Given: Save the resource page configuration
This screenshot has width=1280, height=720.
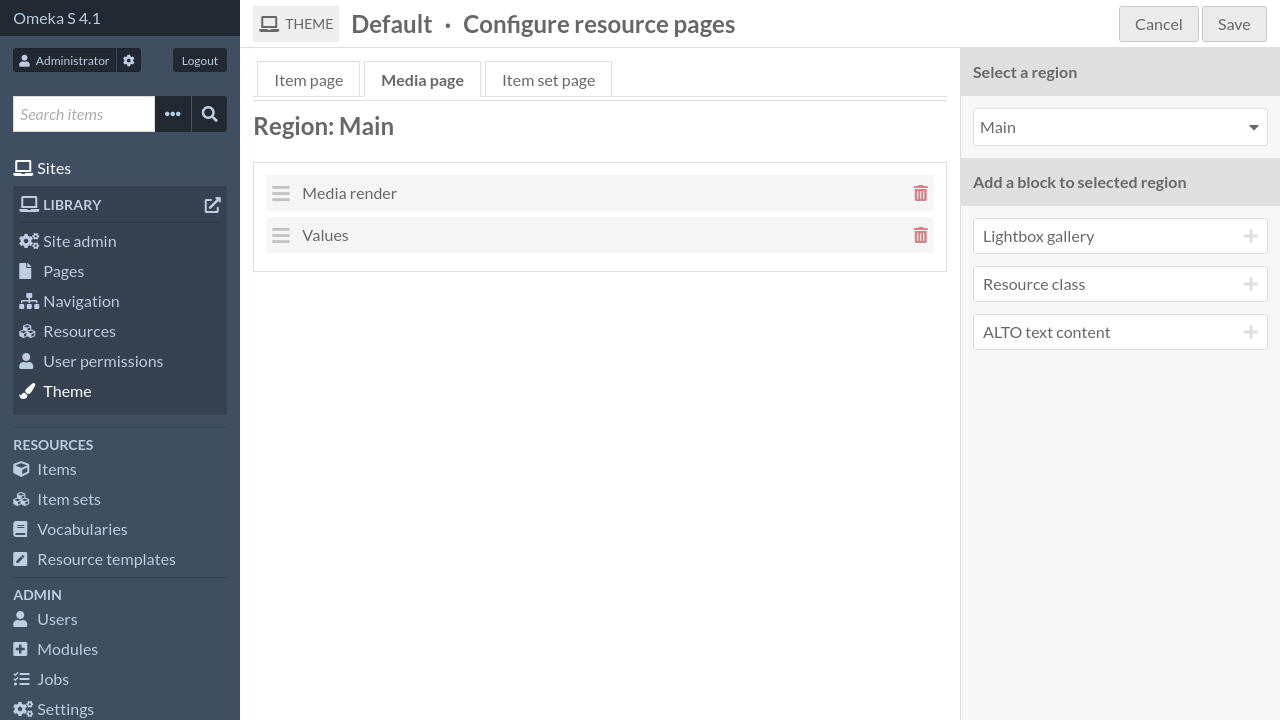Looking at the screenshot, I should coord(1234,23).
